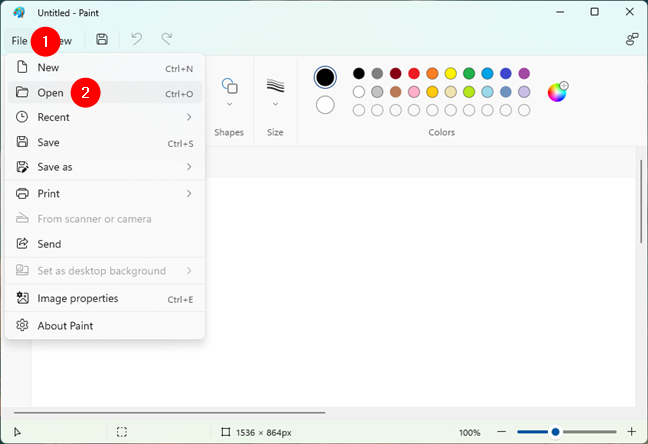Click the canvas size icon in status bar
Screen dimensions: 648x444
(x=225, y=432)
